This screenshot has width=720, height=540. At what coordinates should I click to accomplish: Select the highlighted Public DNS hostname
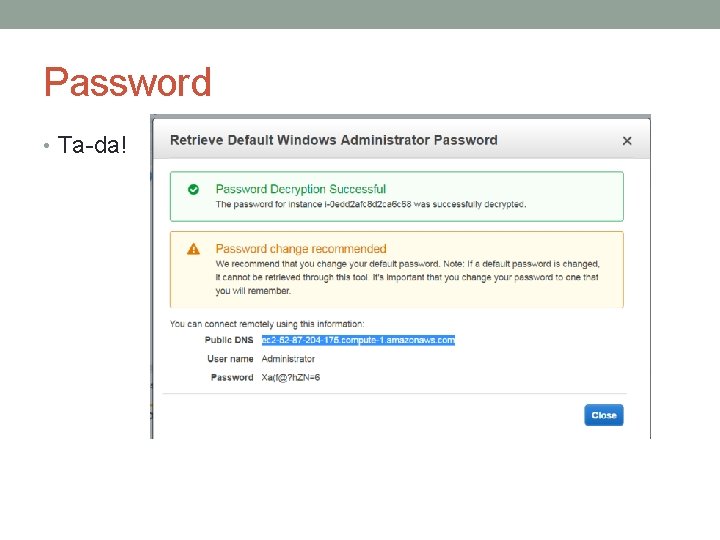(x=358, y=340)
